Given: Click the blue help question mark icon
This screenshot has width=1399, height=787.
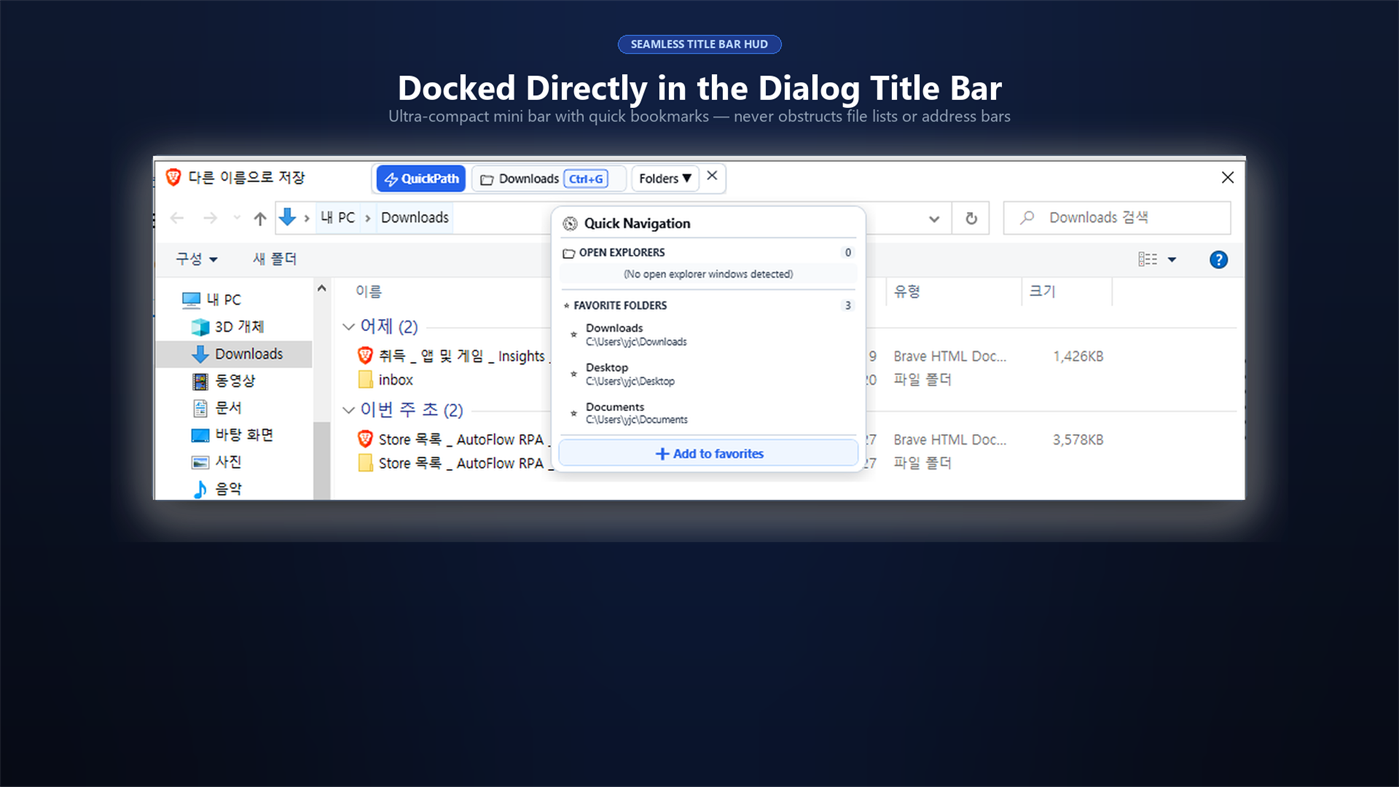Looking at the screenshot, I should pyautogui.click(x=1218, y=259).
